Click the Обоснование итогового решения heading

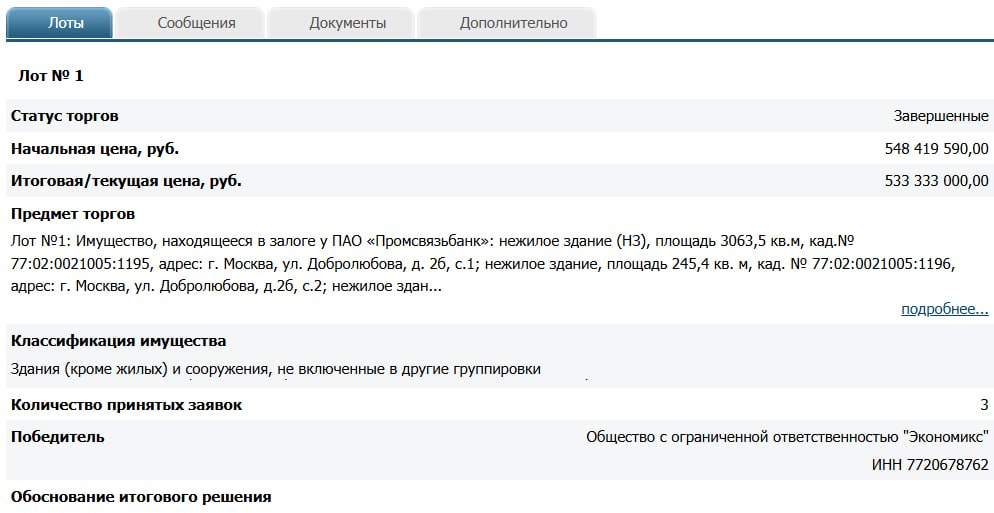click(x=141, y=497)
